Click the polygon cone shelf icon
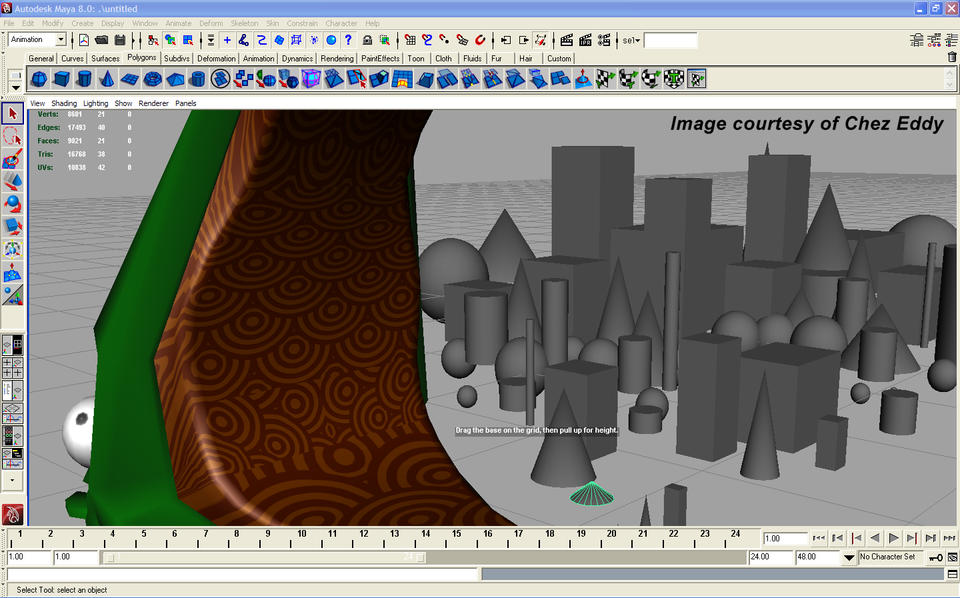 pyautogui.click(x=107, y=79)
